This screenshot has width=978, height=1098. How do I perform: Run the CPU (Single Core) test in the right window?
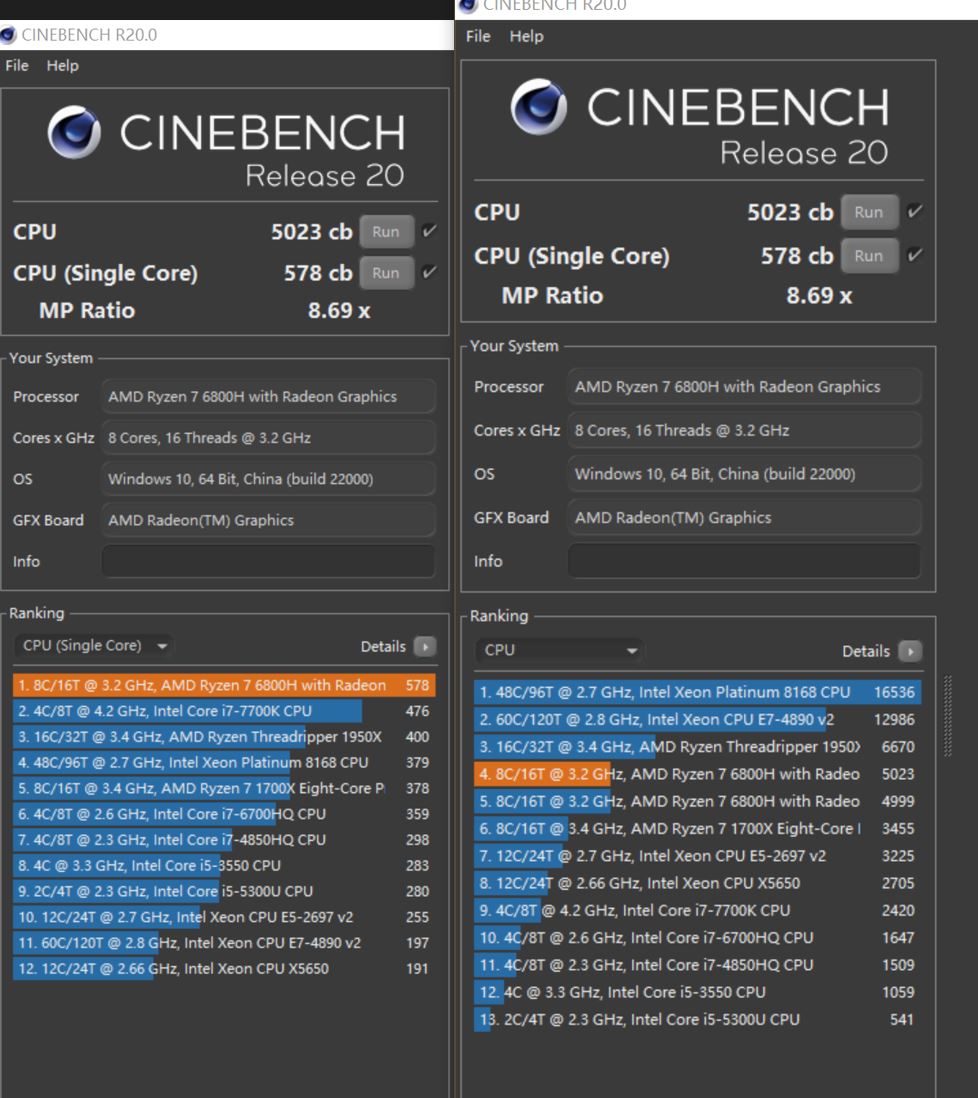tap(868, 255)
